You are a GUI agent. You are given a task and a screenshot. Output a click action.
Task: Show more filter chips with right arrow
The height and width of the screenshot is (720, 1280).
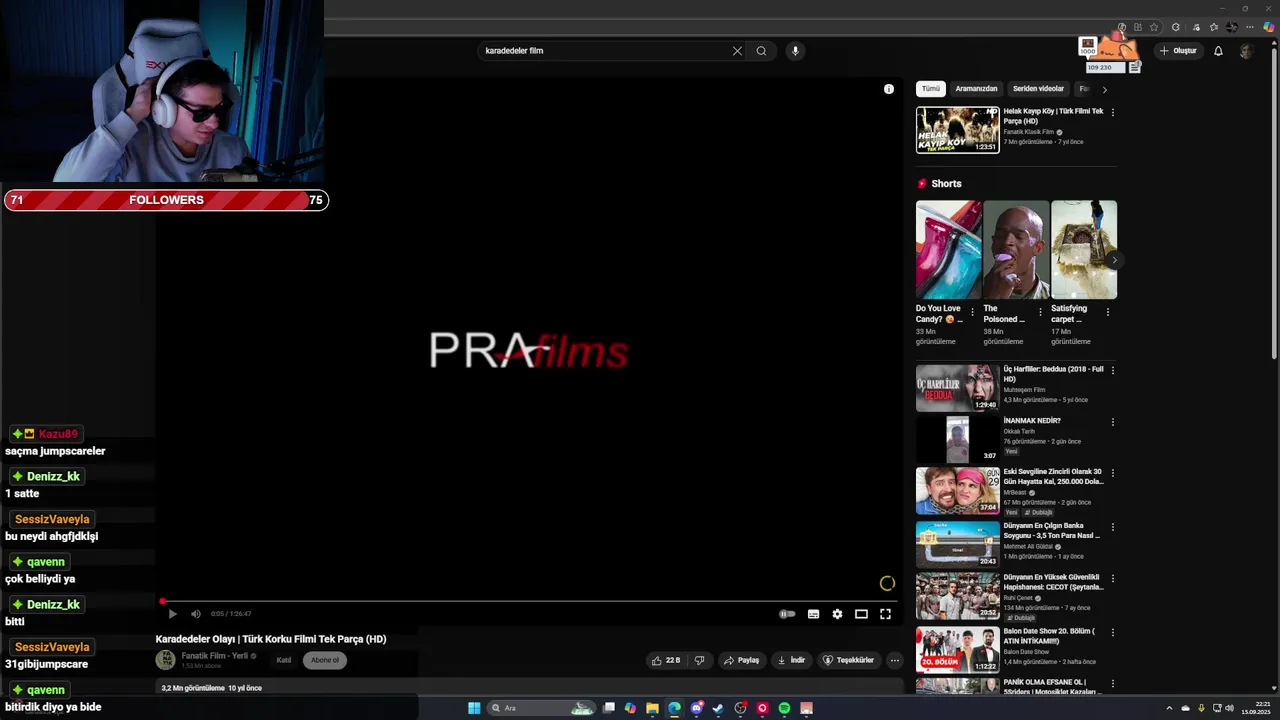pyautogui.click(x=1104, y=89)
